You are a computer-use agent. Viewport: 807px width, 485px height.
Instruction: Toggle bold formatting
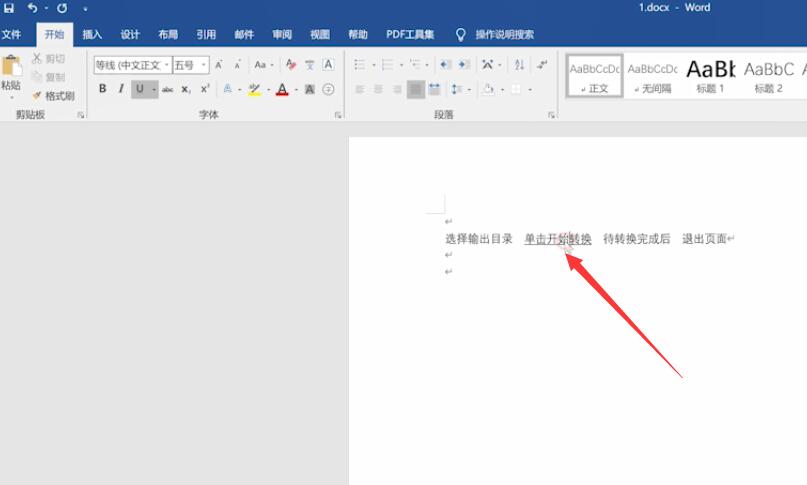pyautogui.click(x=102, y=89)
